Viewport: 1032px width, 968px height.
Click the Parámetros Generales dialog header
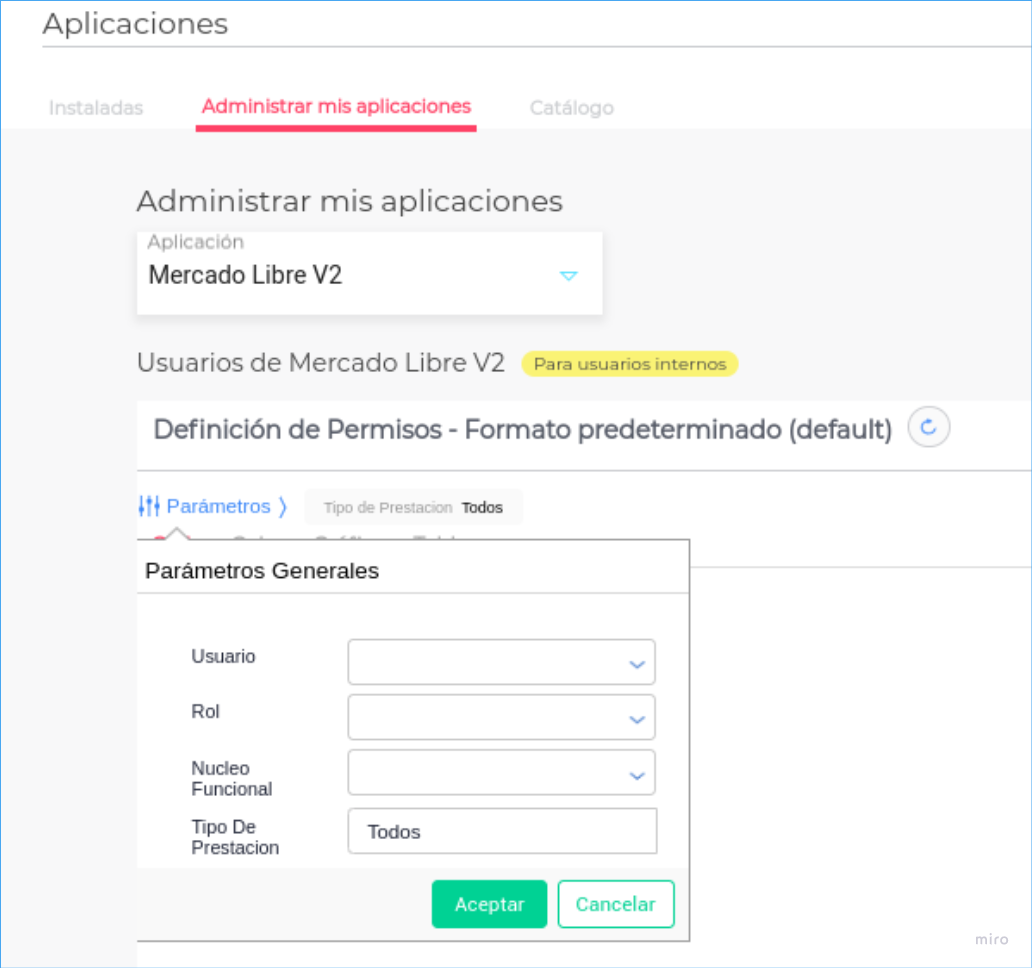click(262, 571)
